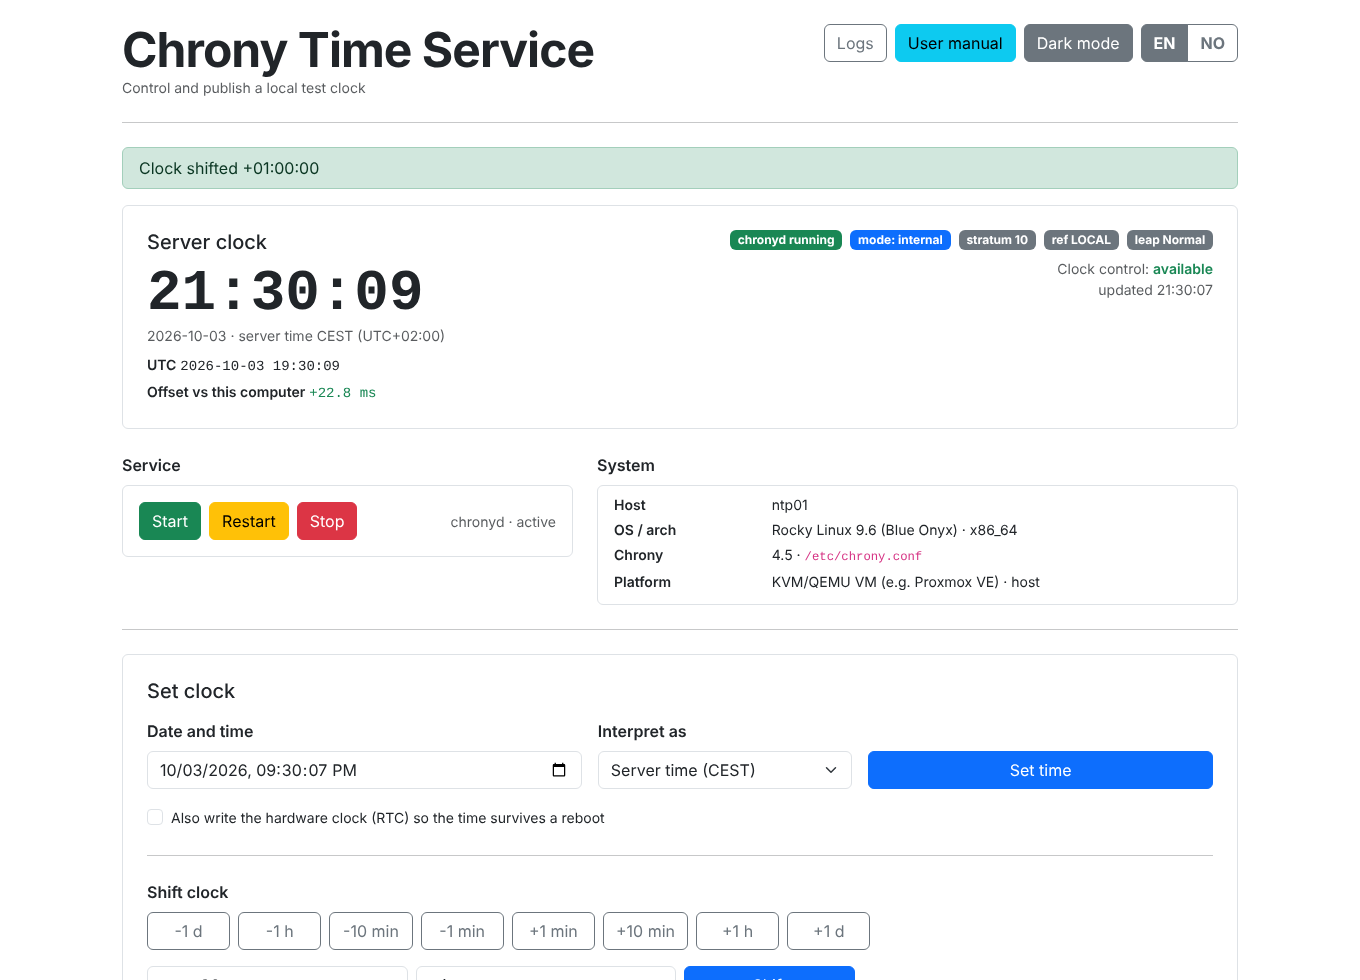Click the Chrony Time Service heading
This screenshot has width=1360, height=980.
pos(358,50)
